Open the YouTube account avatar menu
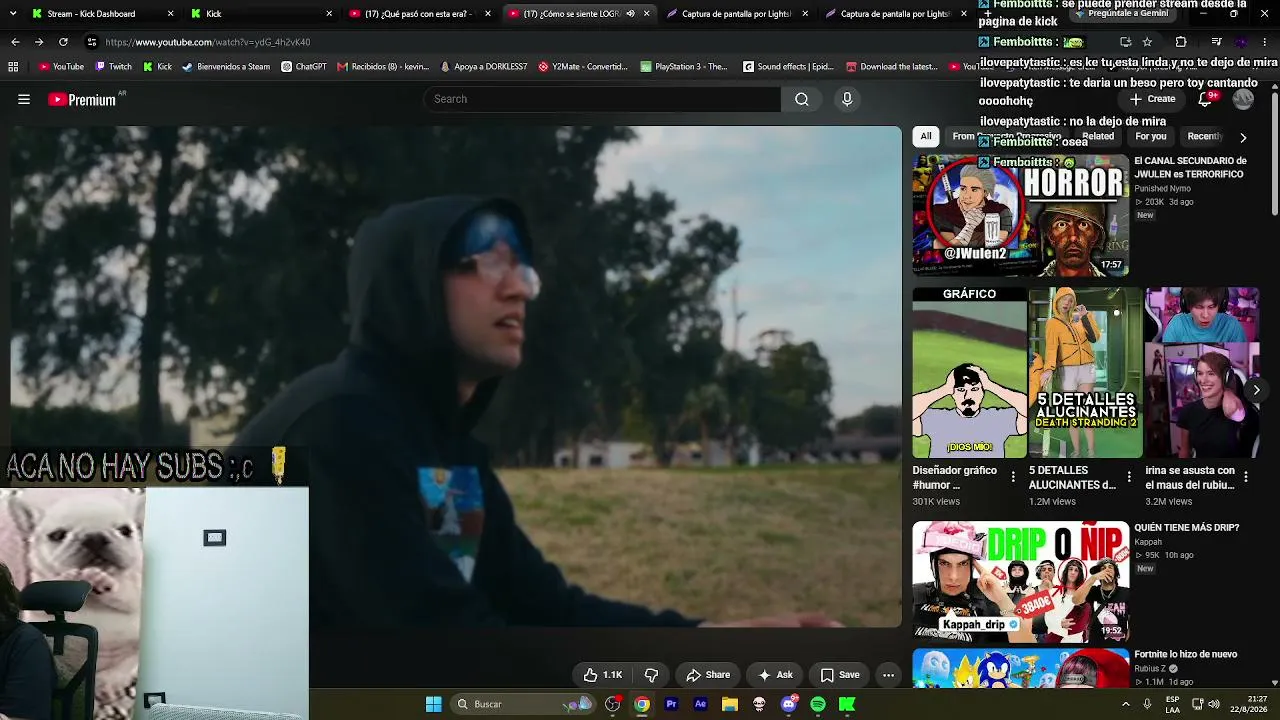Image resolution: width=1280 pixels, height=720 pixels. point(1243,99)
